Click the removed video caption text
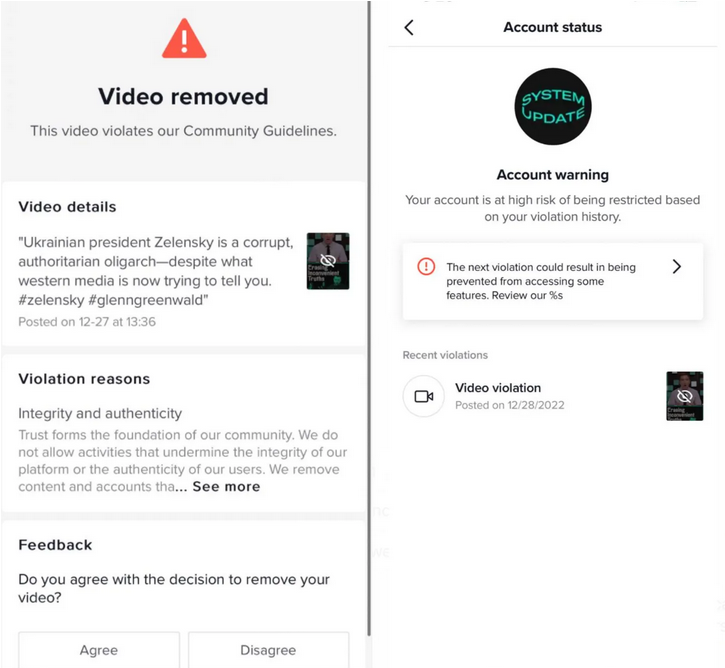Screen dimensions: 725x668 pyautogui.click(x=156, y=271)
